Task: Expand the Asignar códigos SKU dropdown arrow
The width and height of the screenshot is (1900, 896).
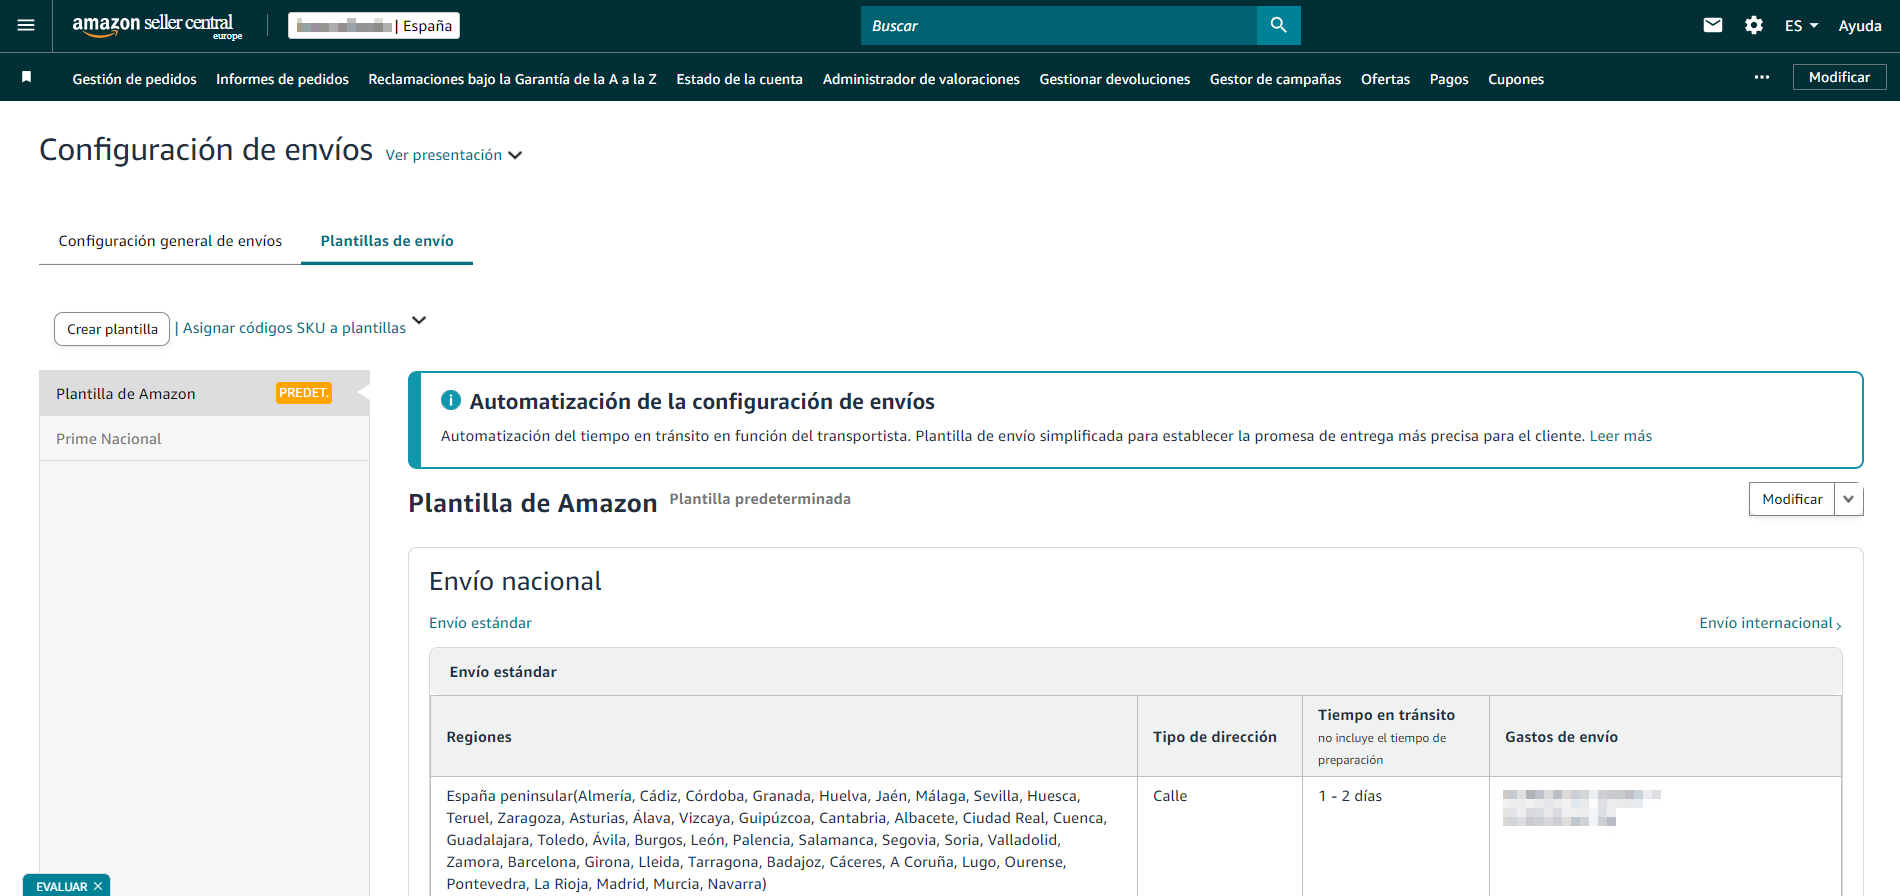Action: [419, 321]
